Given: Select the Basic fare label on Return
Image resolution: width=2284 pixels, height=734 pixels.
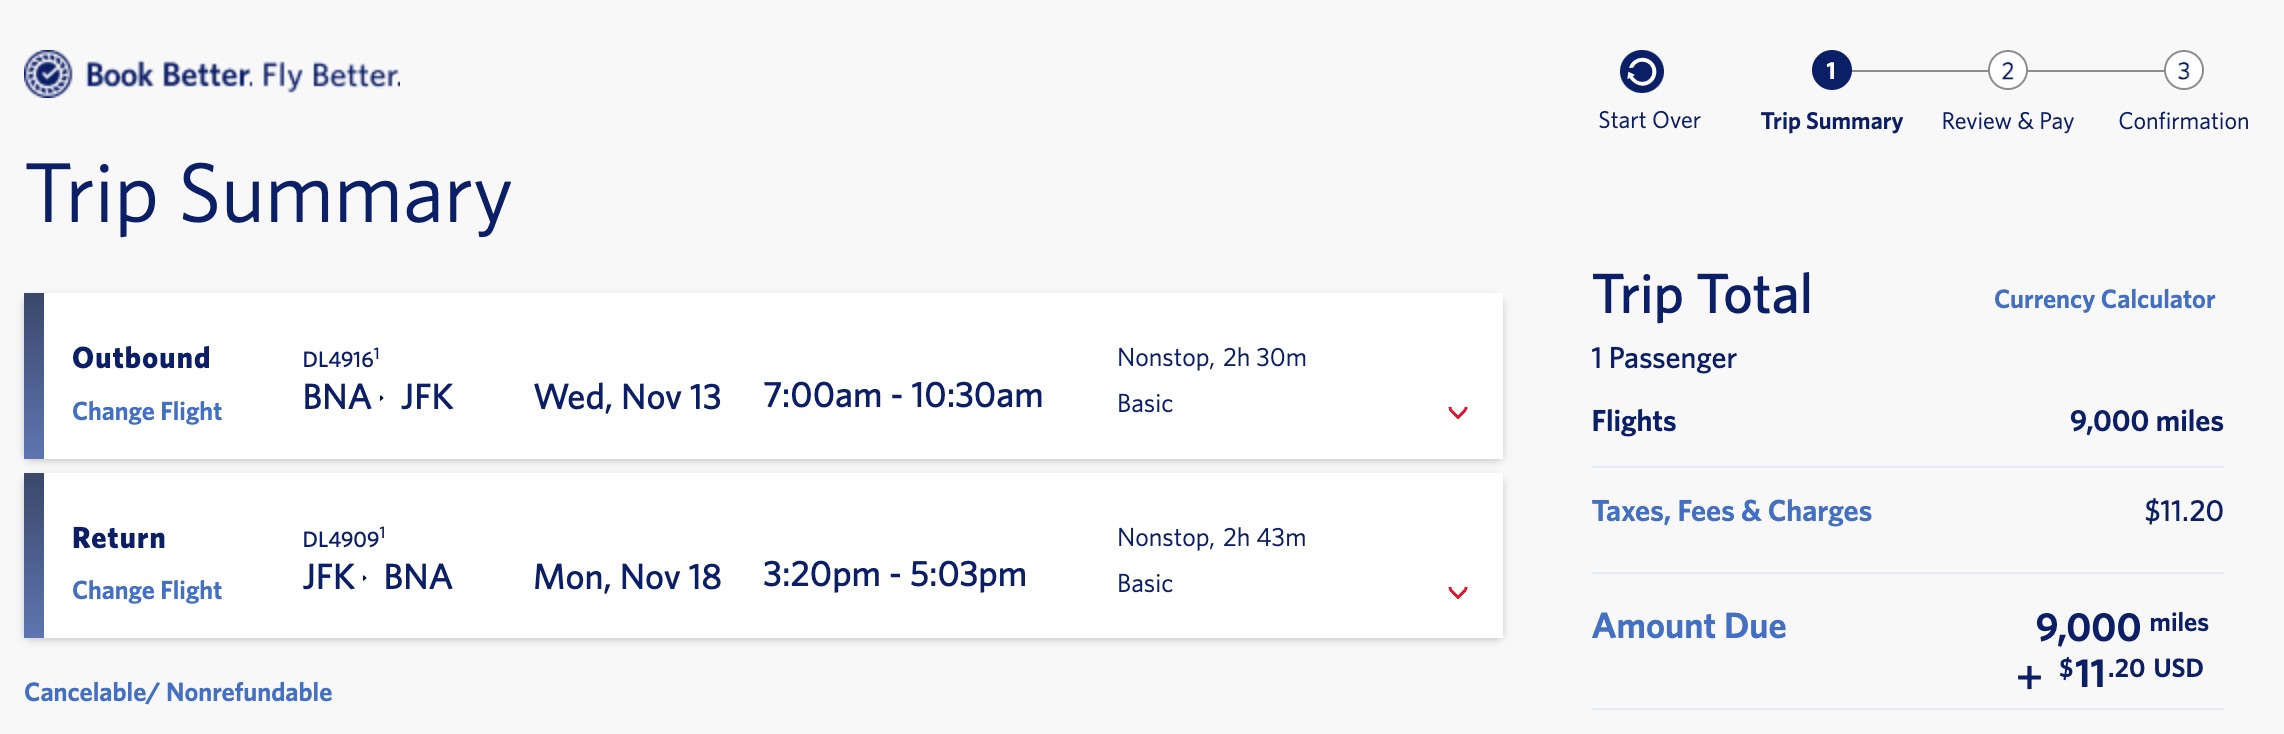Looking at the screenshot, I should coord(1142,583).
